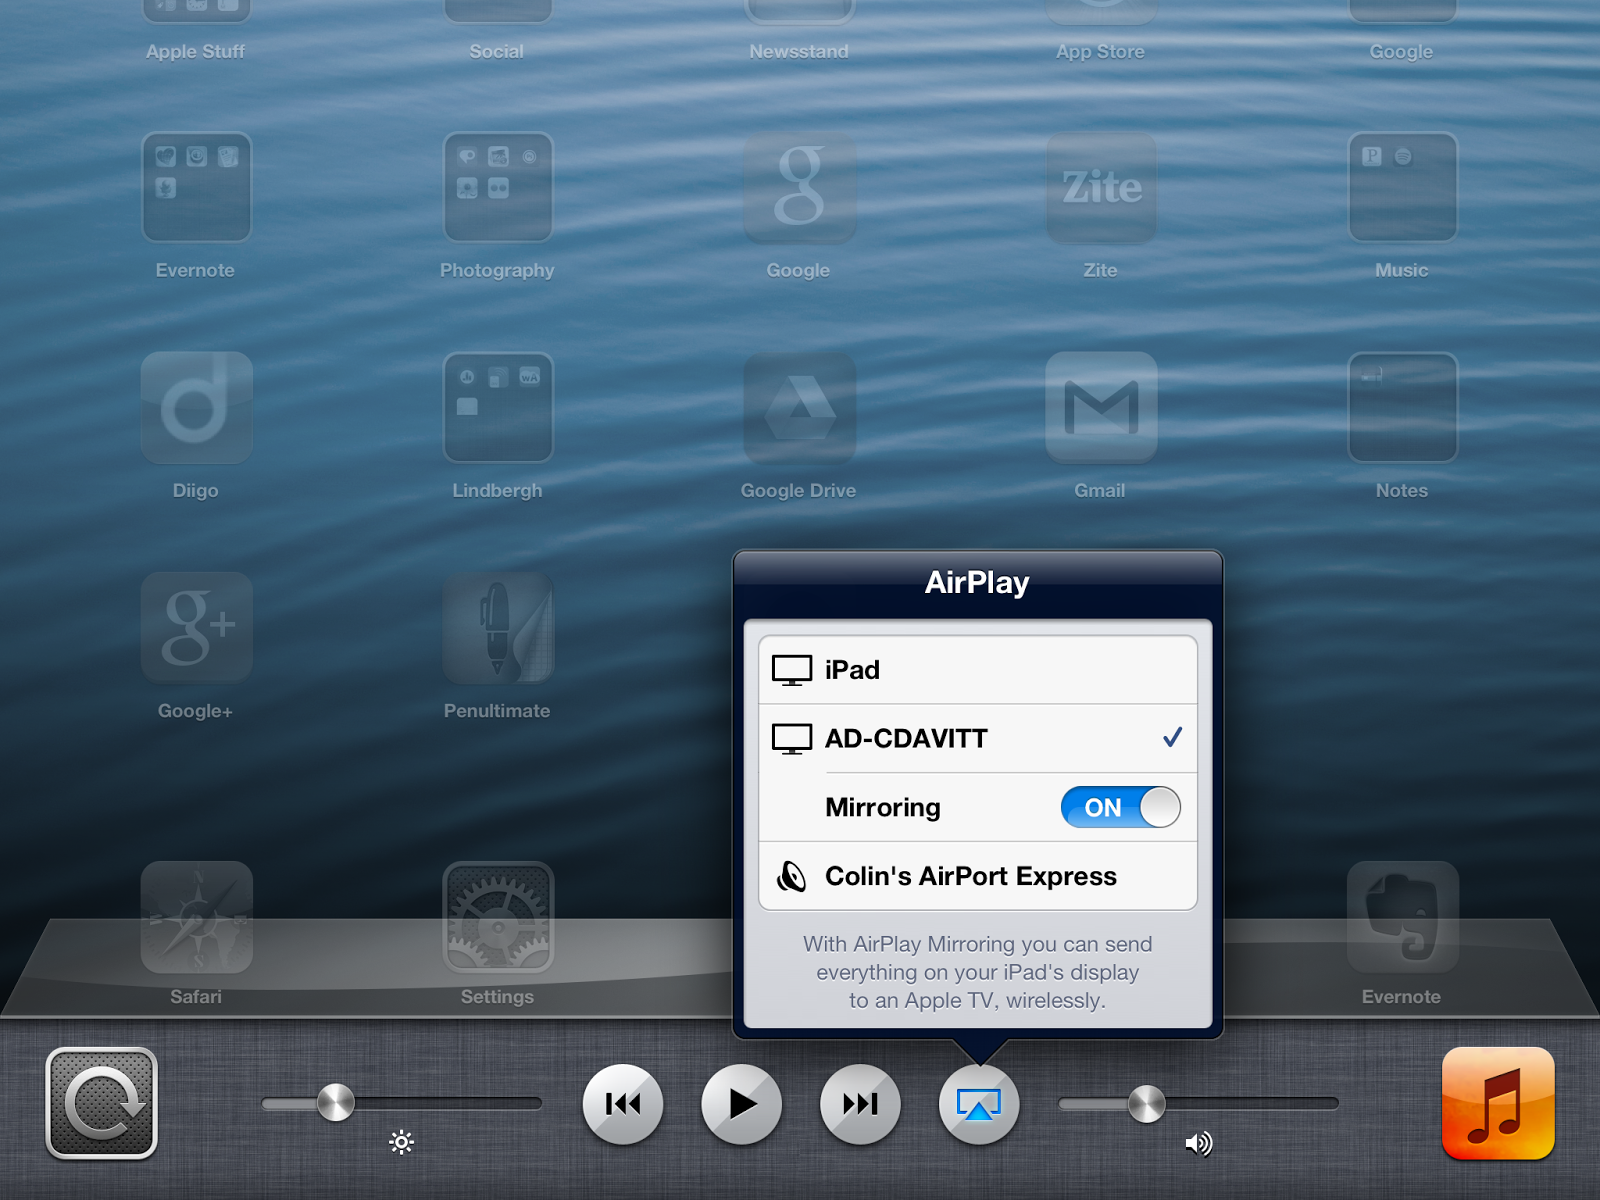Select AD-CDAVITT AirPlay device
Image resolution: width=1600 pixels, height=1200 pixels.
coord(977,739)
